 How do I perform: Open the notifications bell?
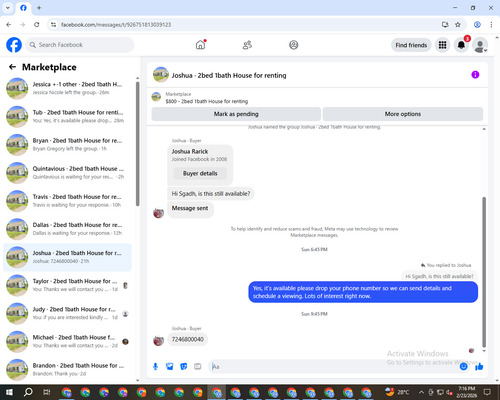[x=461, y=45]
